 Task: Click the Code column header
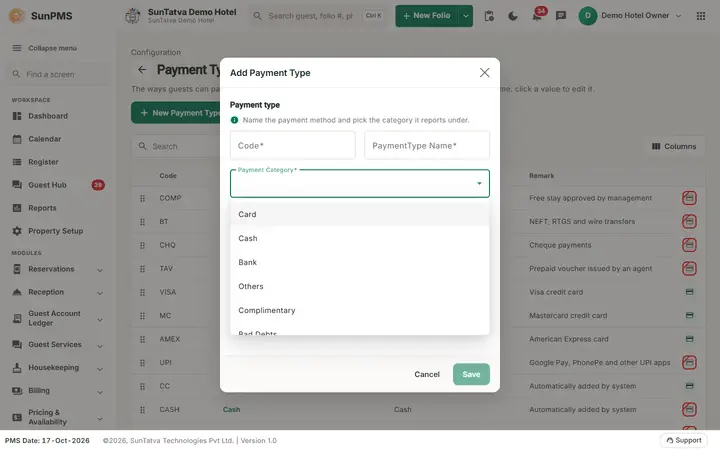168,175
